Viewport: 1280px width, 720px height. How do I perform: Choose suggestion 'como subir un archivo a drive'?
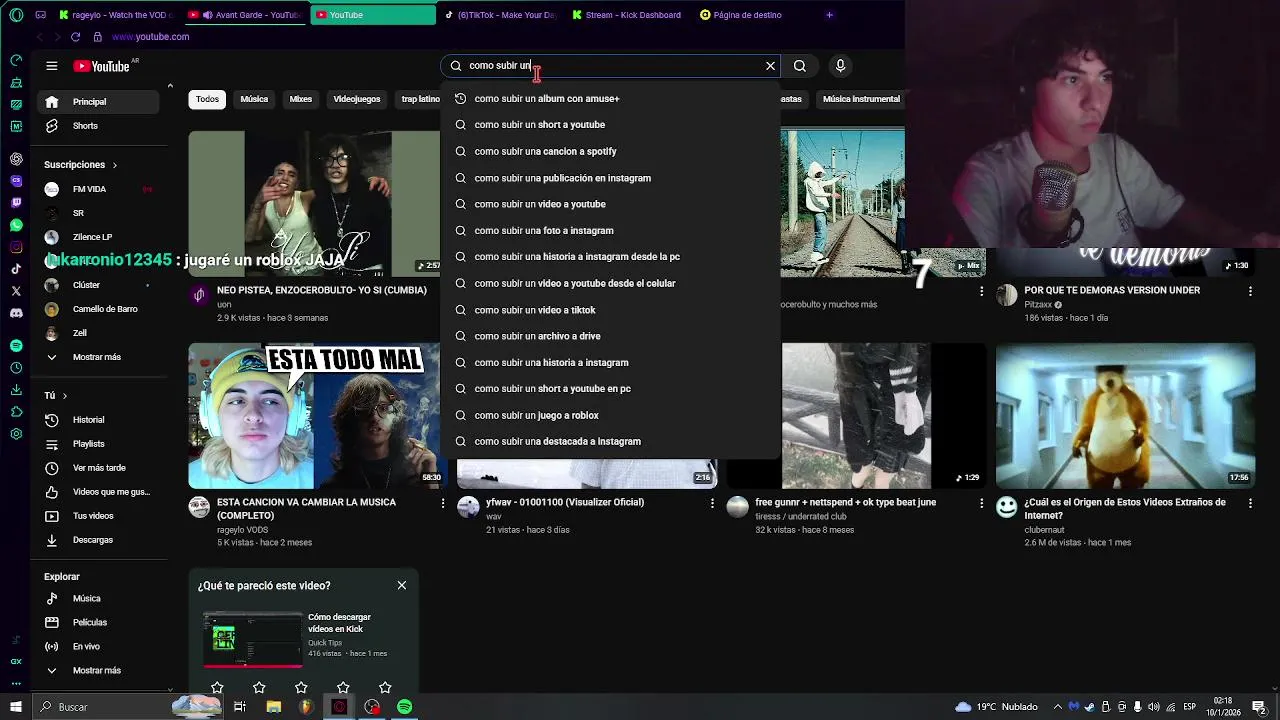pyautogui.click(x=610, y=336)
